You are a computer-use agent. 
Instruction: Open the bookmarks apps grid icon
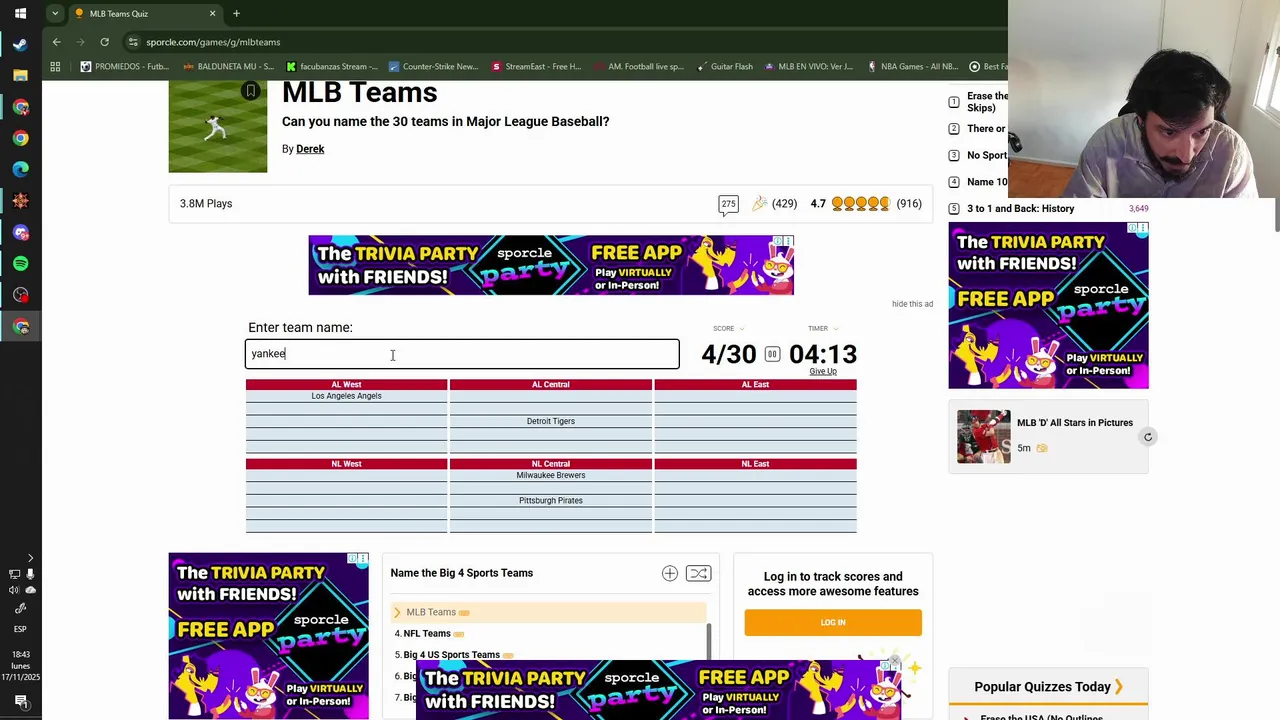pyautogui.click(x=55, y=67)
